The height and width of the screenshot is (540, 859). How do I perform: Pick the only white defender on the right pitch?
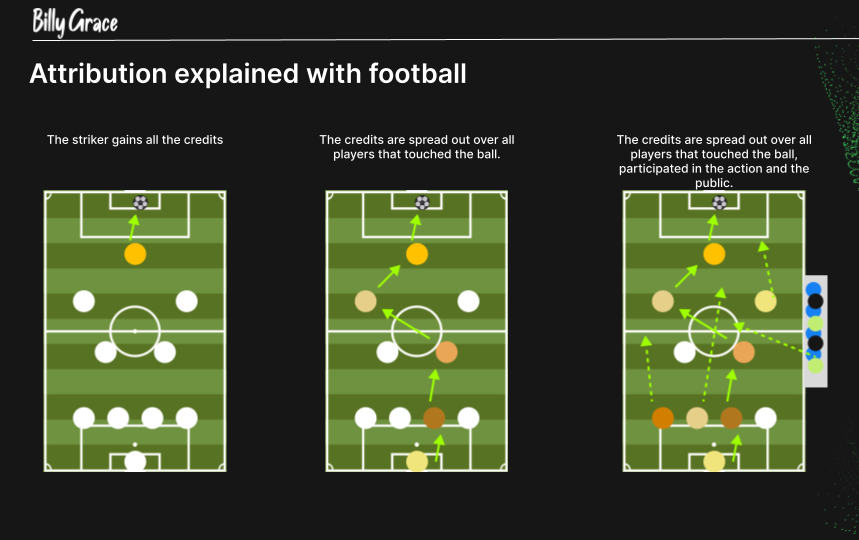pos(766,418)
